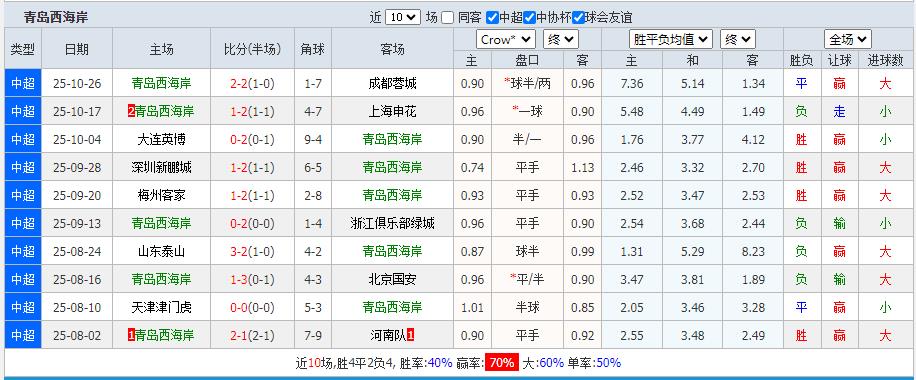Image resolution: width=916 pixels, height=380 pixels.
Task: Click the 2-1(2-1) score on 25-08-02
Action: tap(252, 336)
